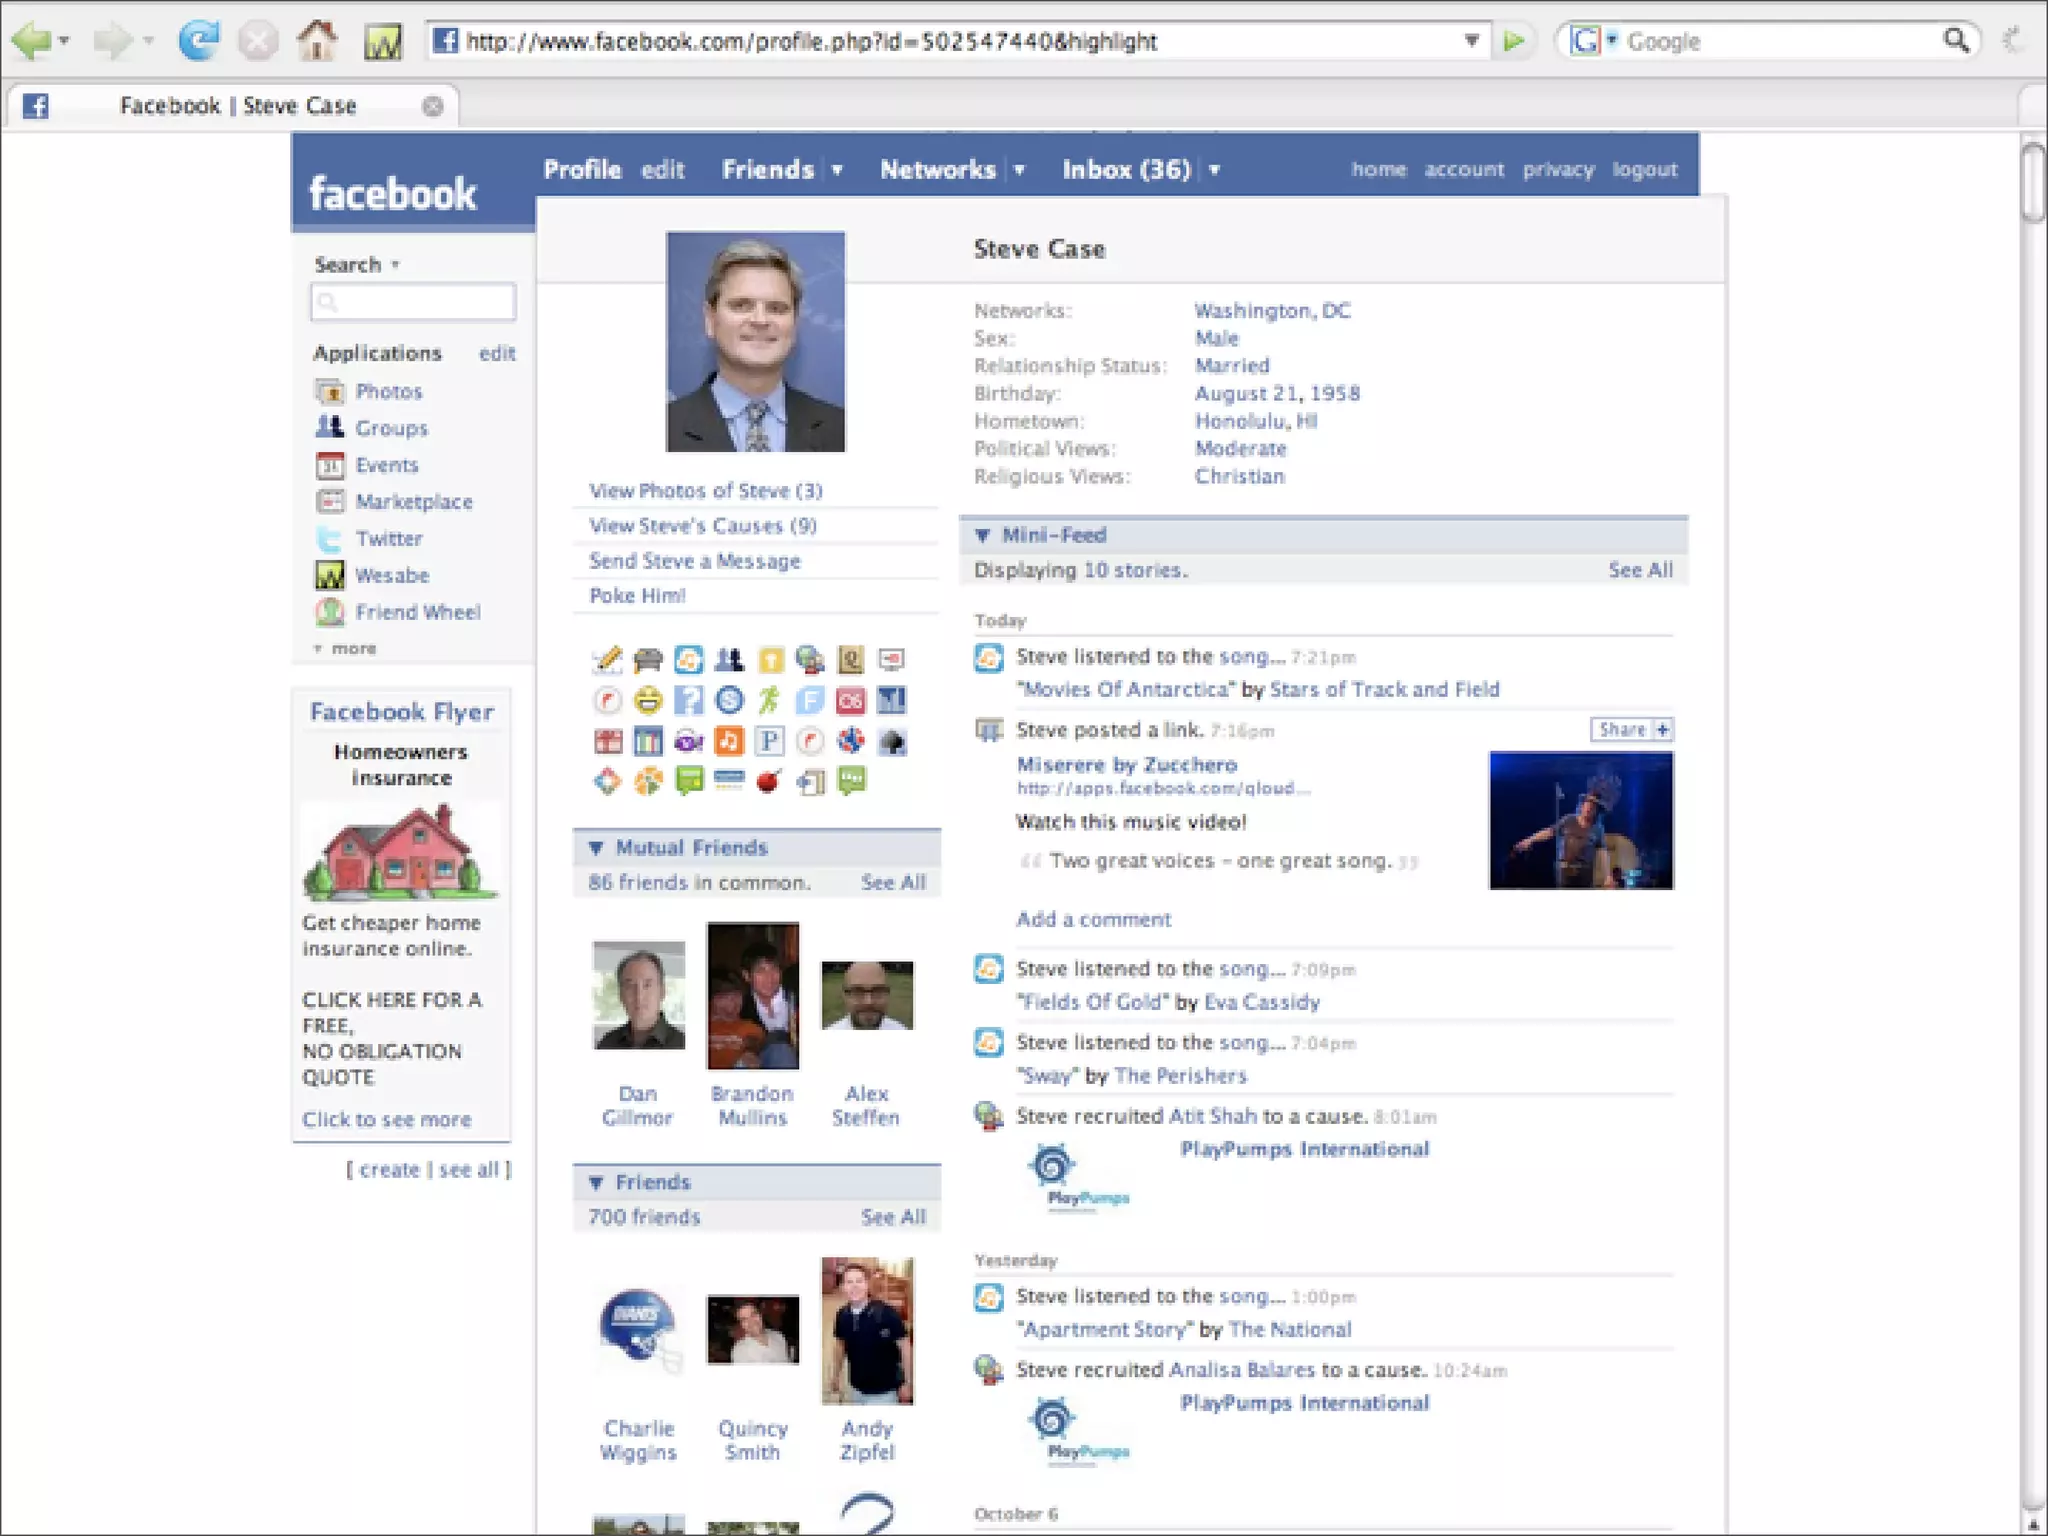Click the logout link
2048x1536 pixels.
(1645, 169)
